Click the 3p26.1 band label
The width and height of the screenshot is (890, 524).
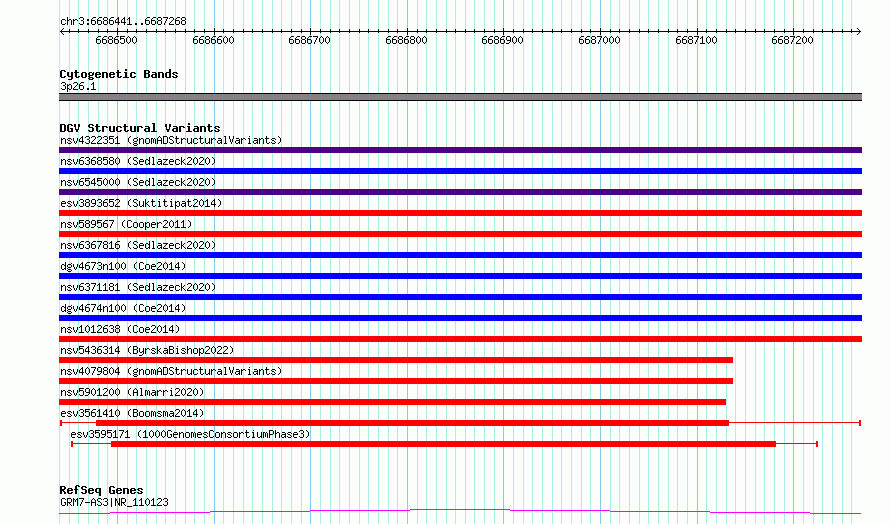click(x=78, y=86)
